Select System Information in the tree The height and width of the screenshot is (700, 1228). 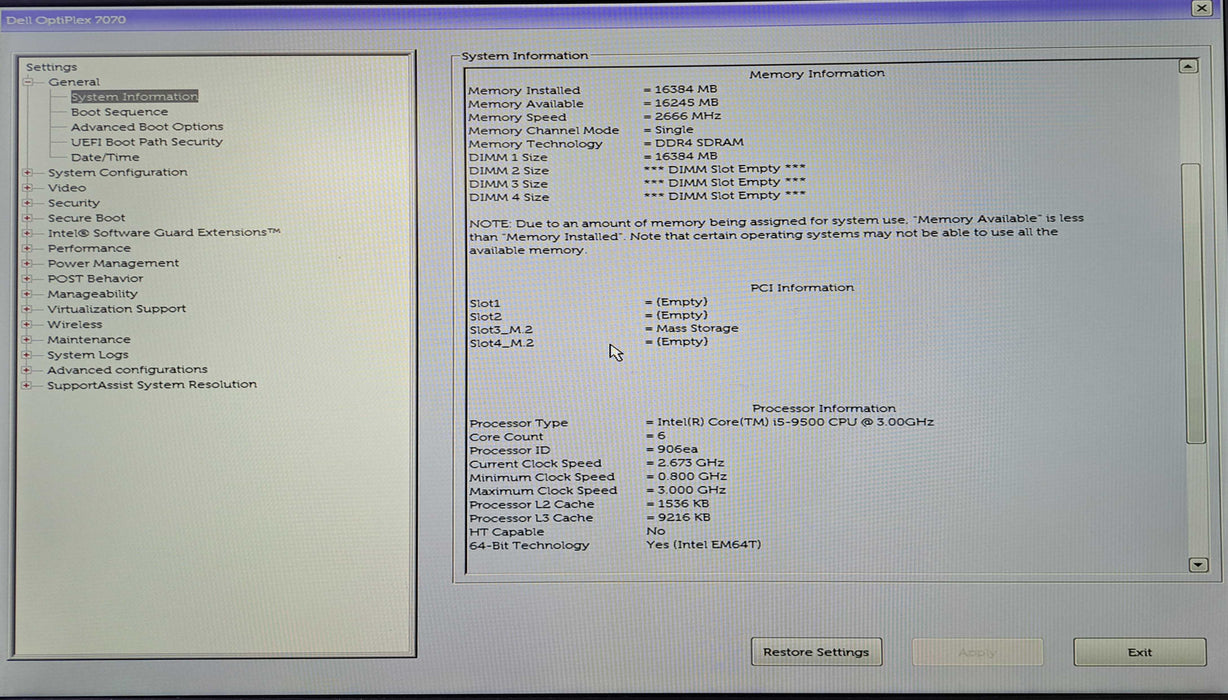click(x=134, y=97)
